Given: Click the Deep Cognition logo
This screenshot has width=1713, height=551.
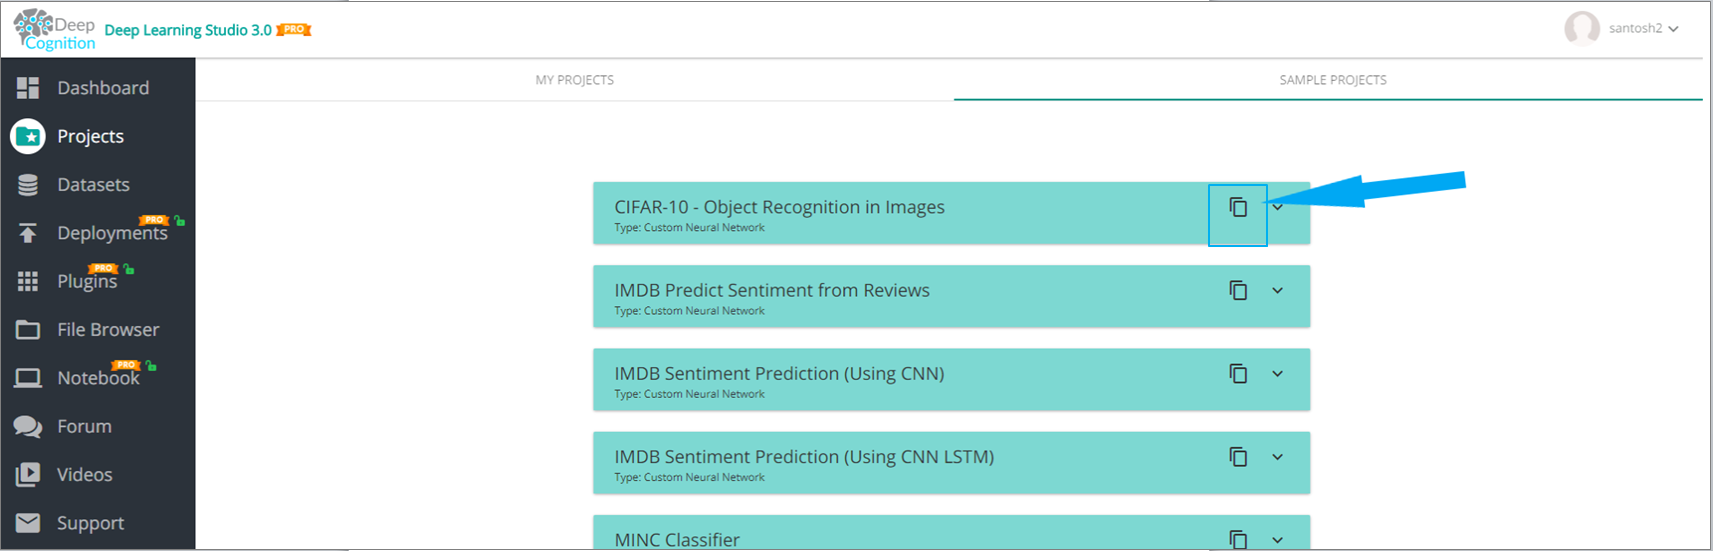Looking at the screenshot, I should pyautogui.click(x=55, y=30).
